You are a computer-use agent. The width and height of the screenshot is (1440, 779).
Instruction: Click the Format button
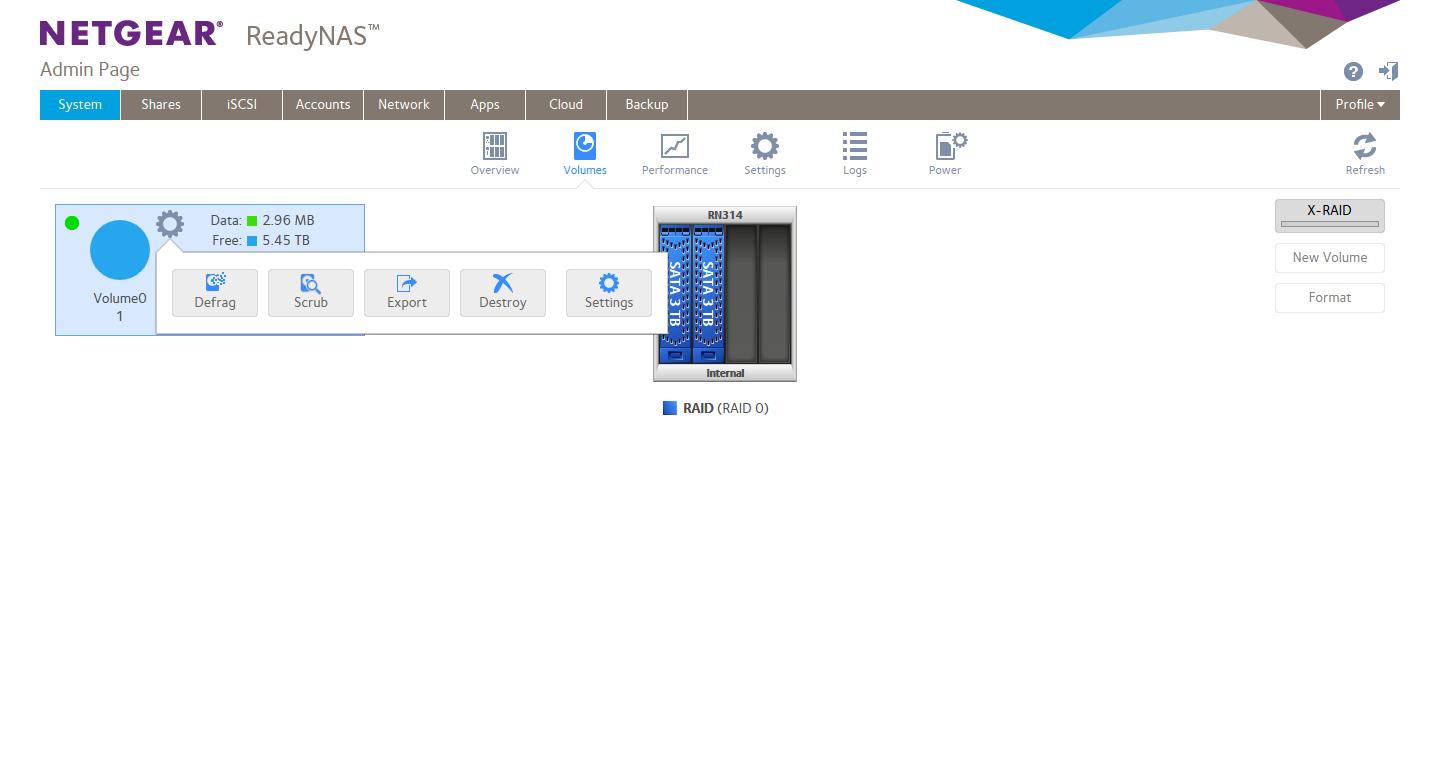point(1330,298)
